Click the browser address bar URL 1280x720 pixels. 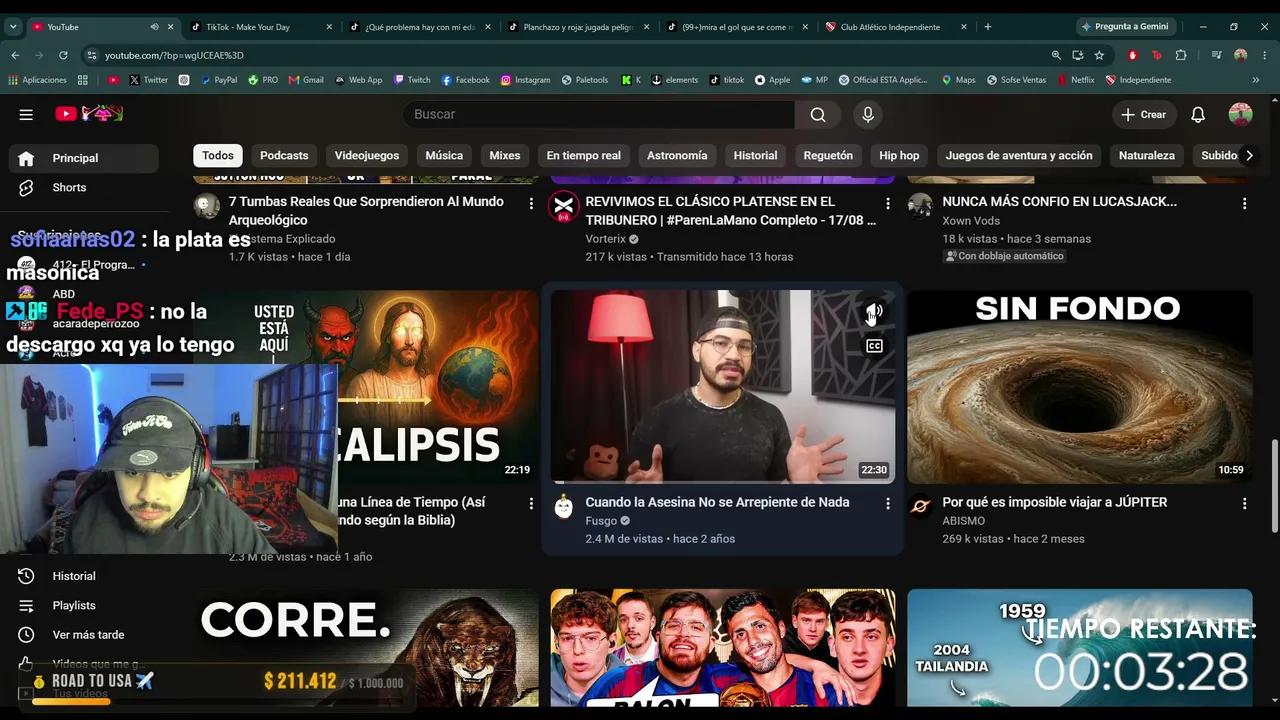point(174,55)
